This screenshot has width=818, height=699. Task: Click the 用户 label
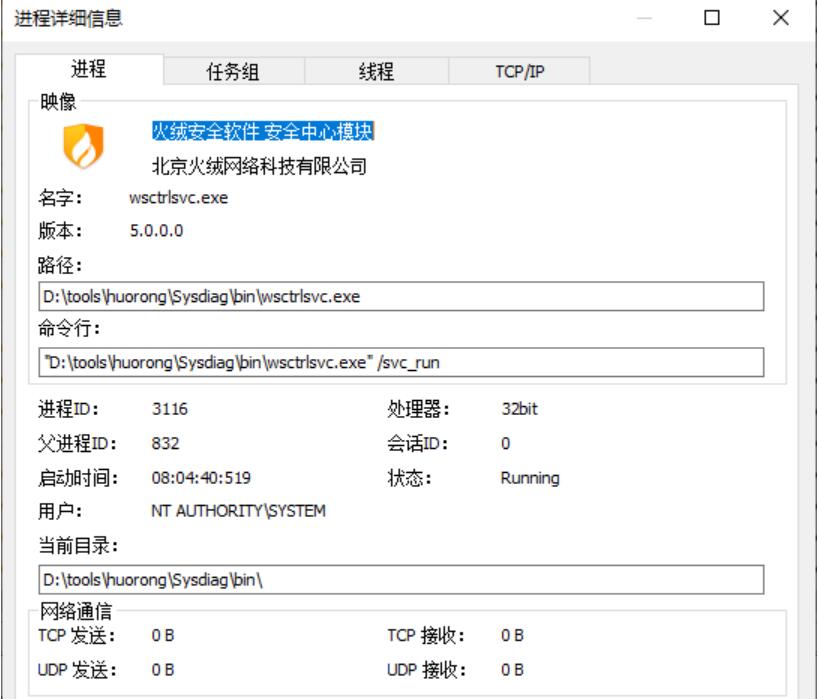(x=60, y=511)
